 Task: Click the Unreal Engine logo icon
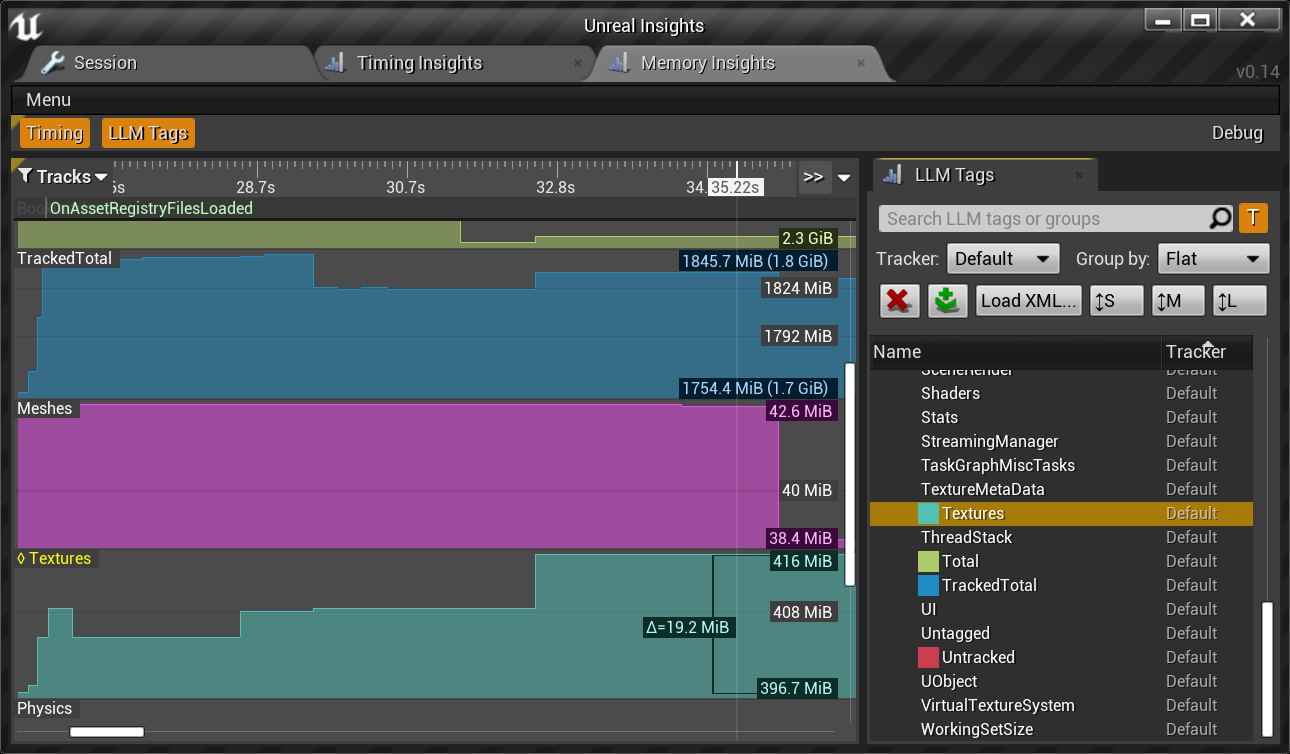[x=25, y=25]
